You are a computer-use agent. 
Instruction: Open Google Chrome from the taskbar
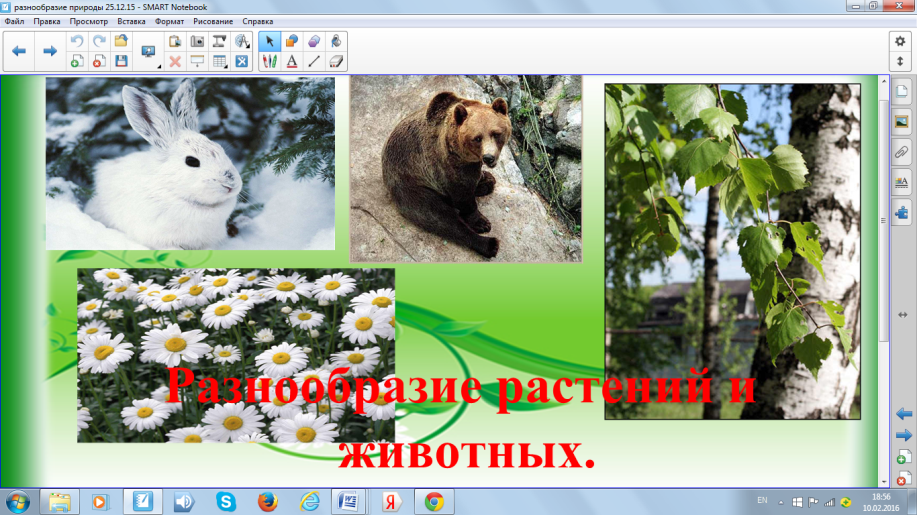coord(433,500)
